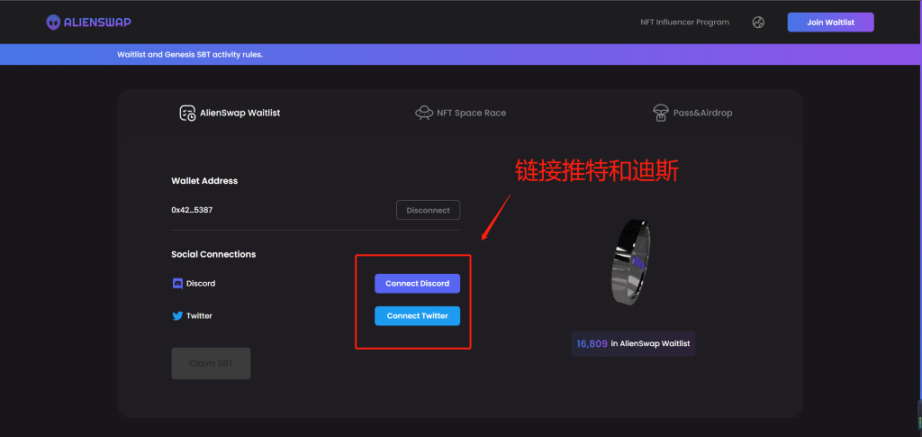Image resolution: width=922 pixels, height=437 pixels.
Task: Click the greyed-out Claim SBT button
Action: click(211, 363)
